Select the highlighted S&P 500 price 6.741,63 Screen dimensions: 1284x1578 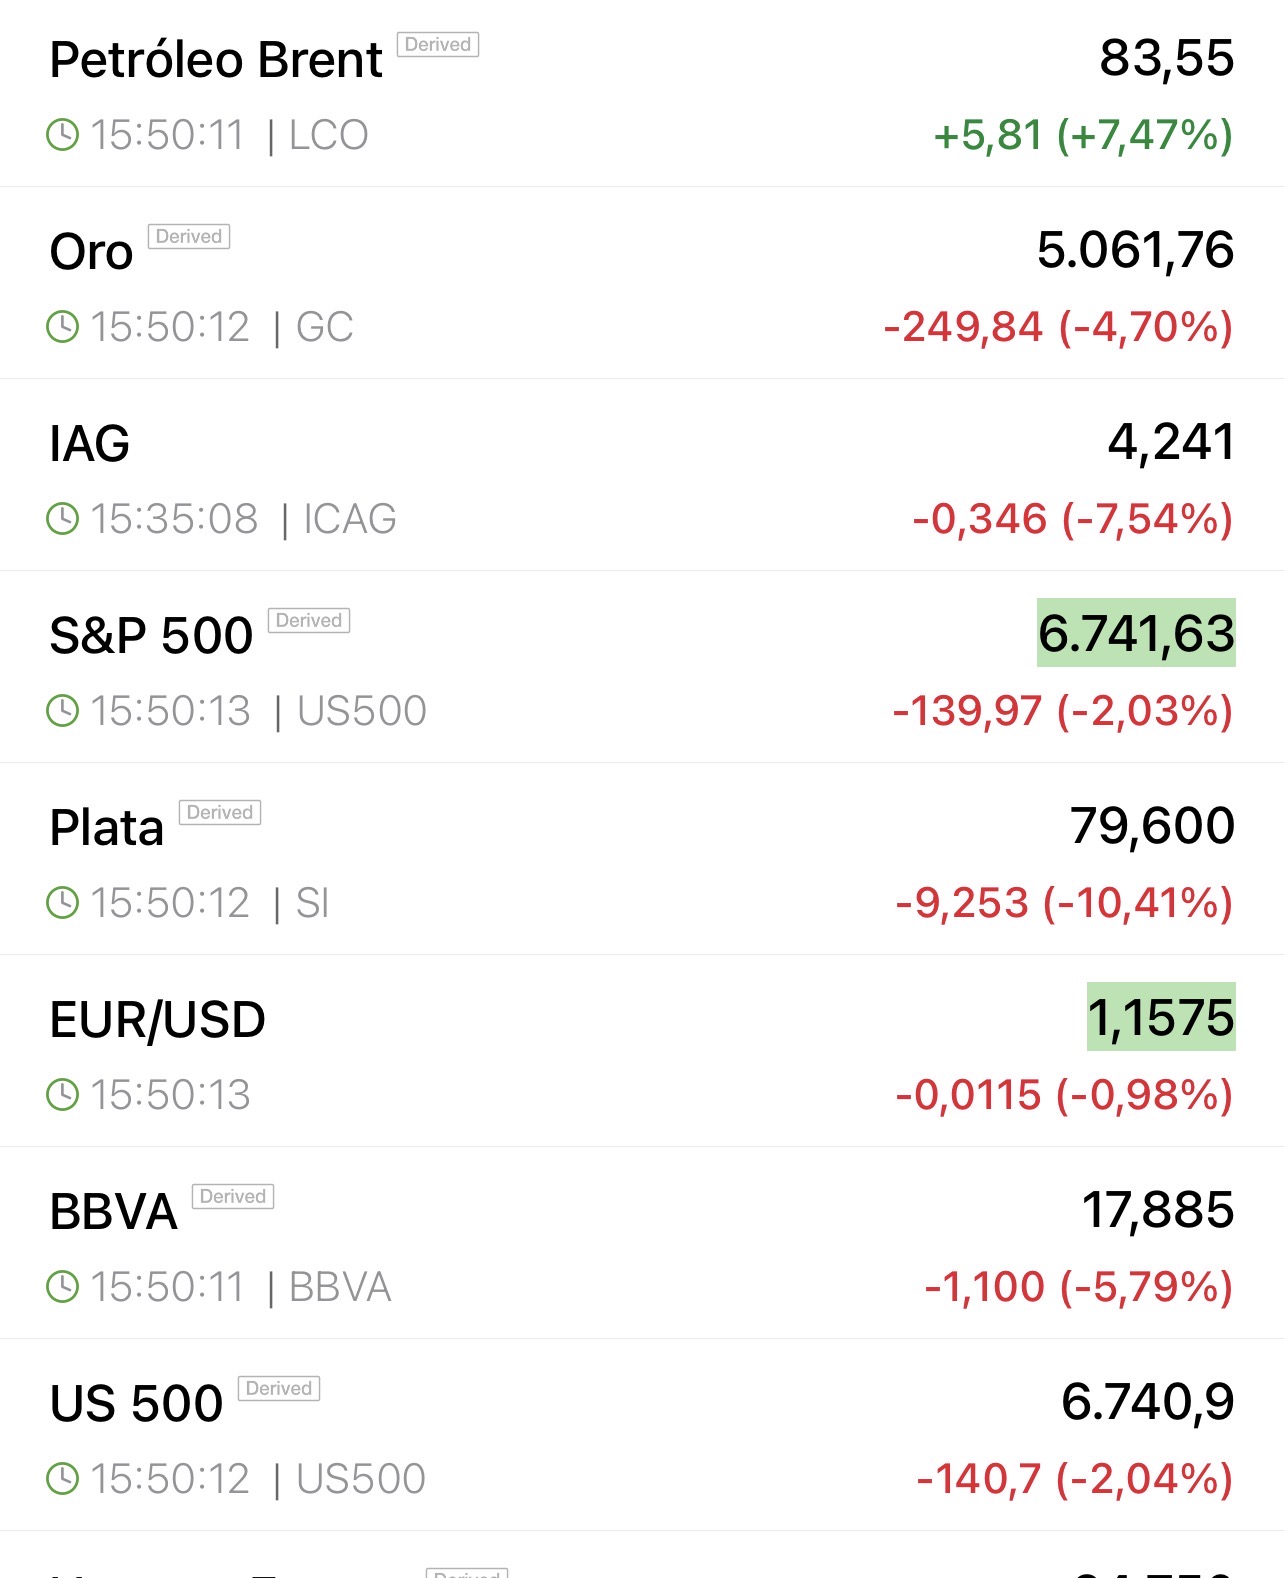(1136, 633)
